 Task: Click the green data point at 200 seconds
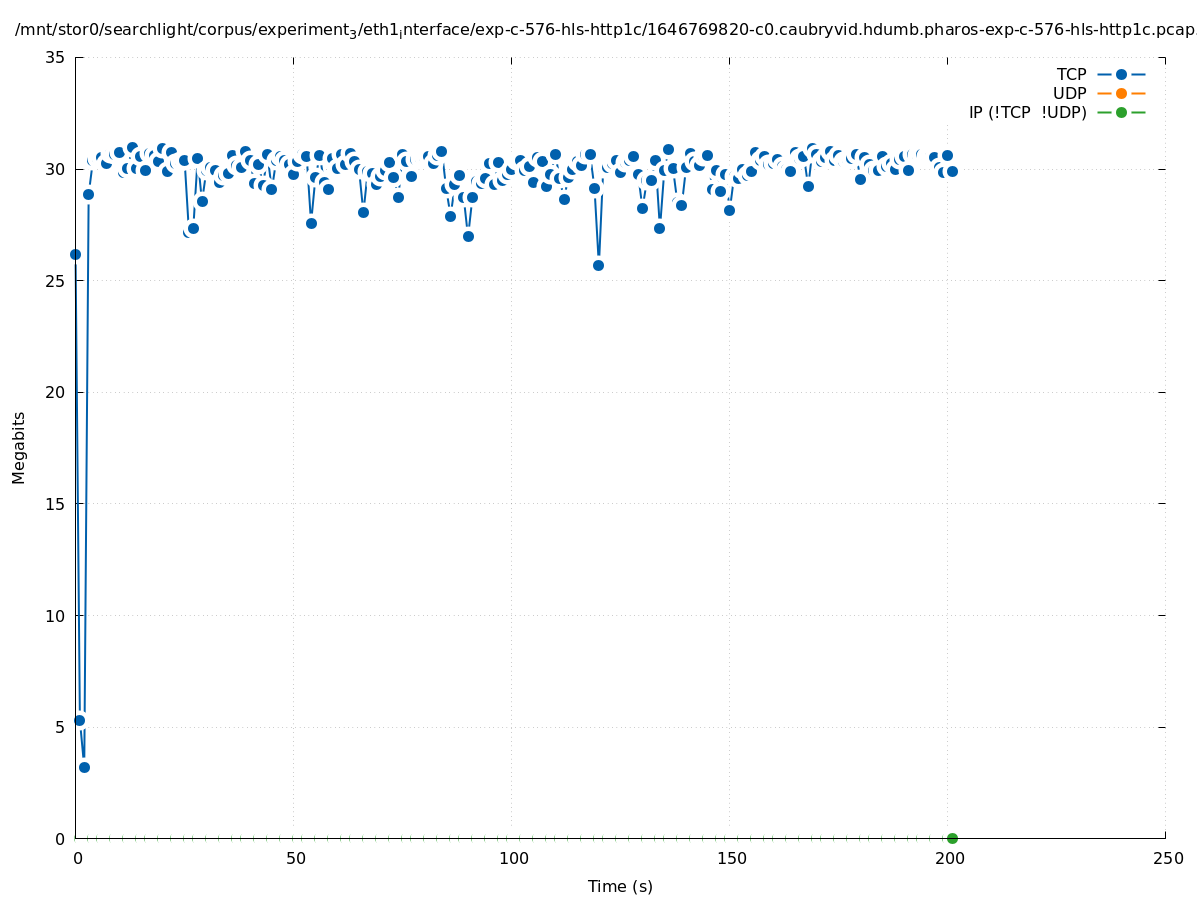click(952, 838)
